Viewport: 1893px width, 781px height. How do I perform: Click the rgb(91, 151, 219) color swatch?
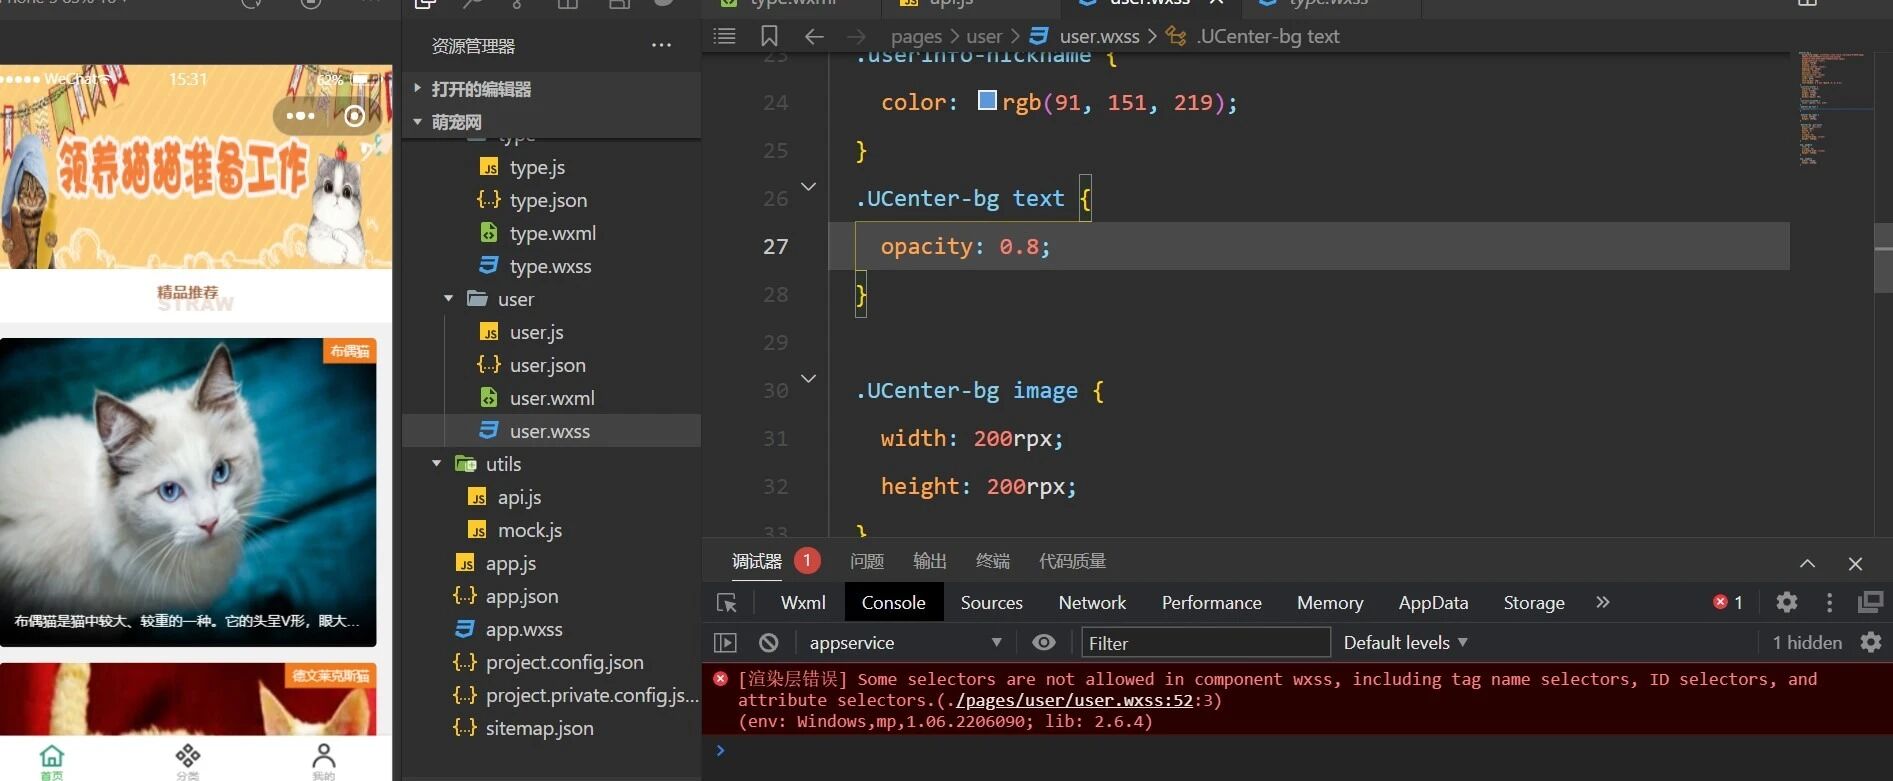coord(987,100)
